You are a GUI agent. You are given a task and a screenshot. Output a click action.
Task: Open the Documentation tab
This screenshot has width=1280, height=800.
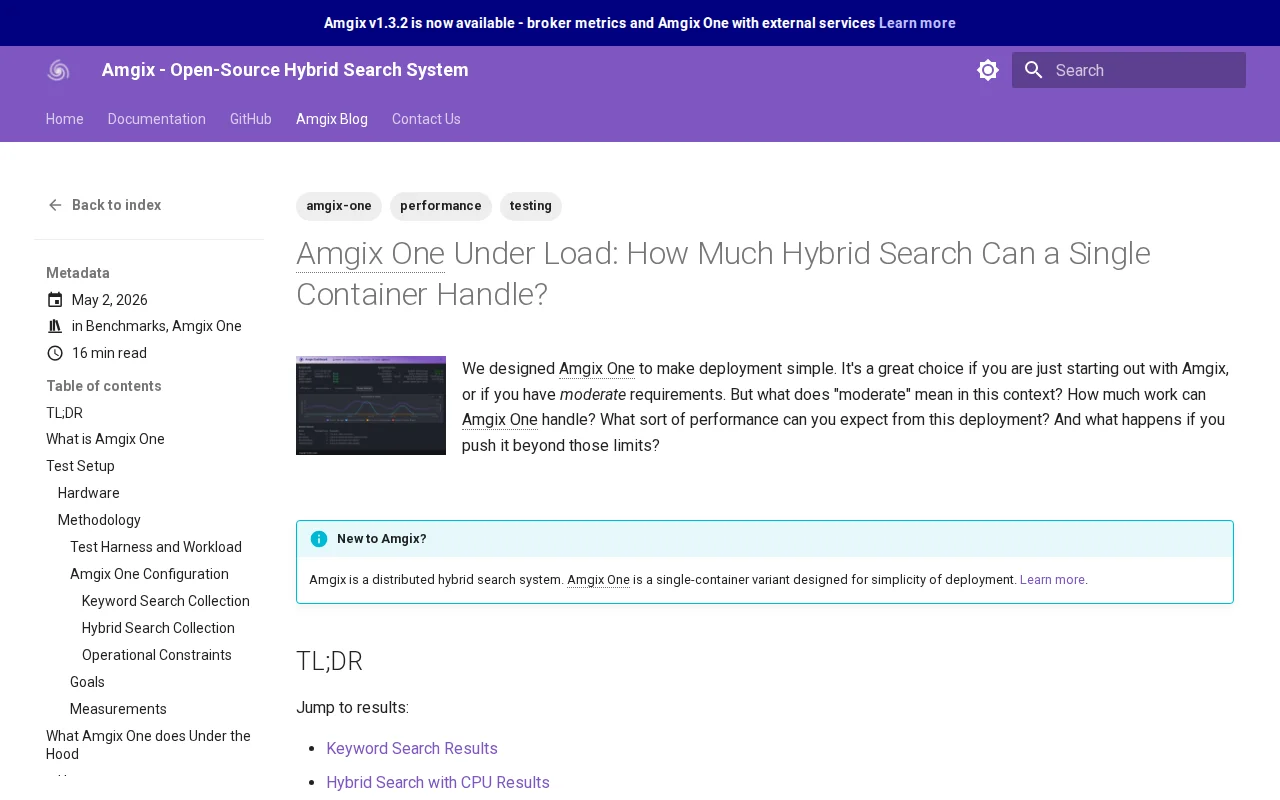(x=157, y=119)
